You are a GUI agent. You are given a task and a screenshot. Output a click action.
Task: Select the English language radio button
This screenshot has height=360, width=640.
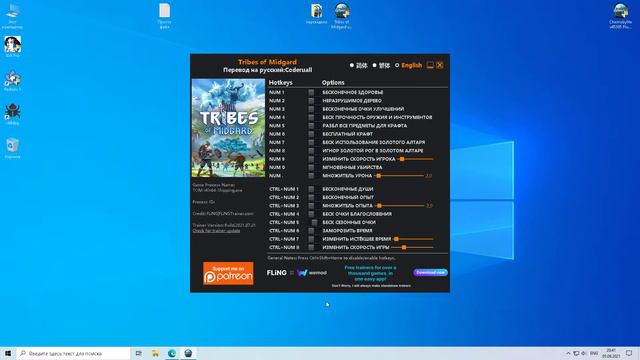(x=397, y=65)
